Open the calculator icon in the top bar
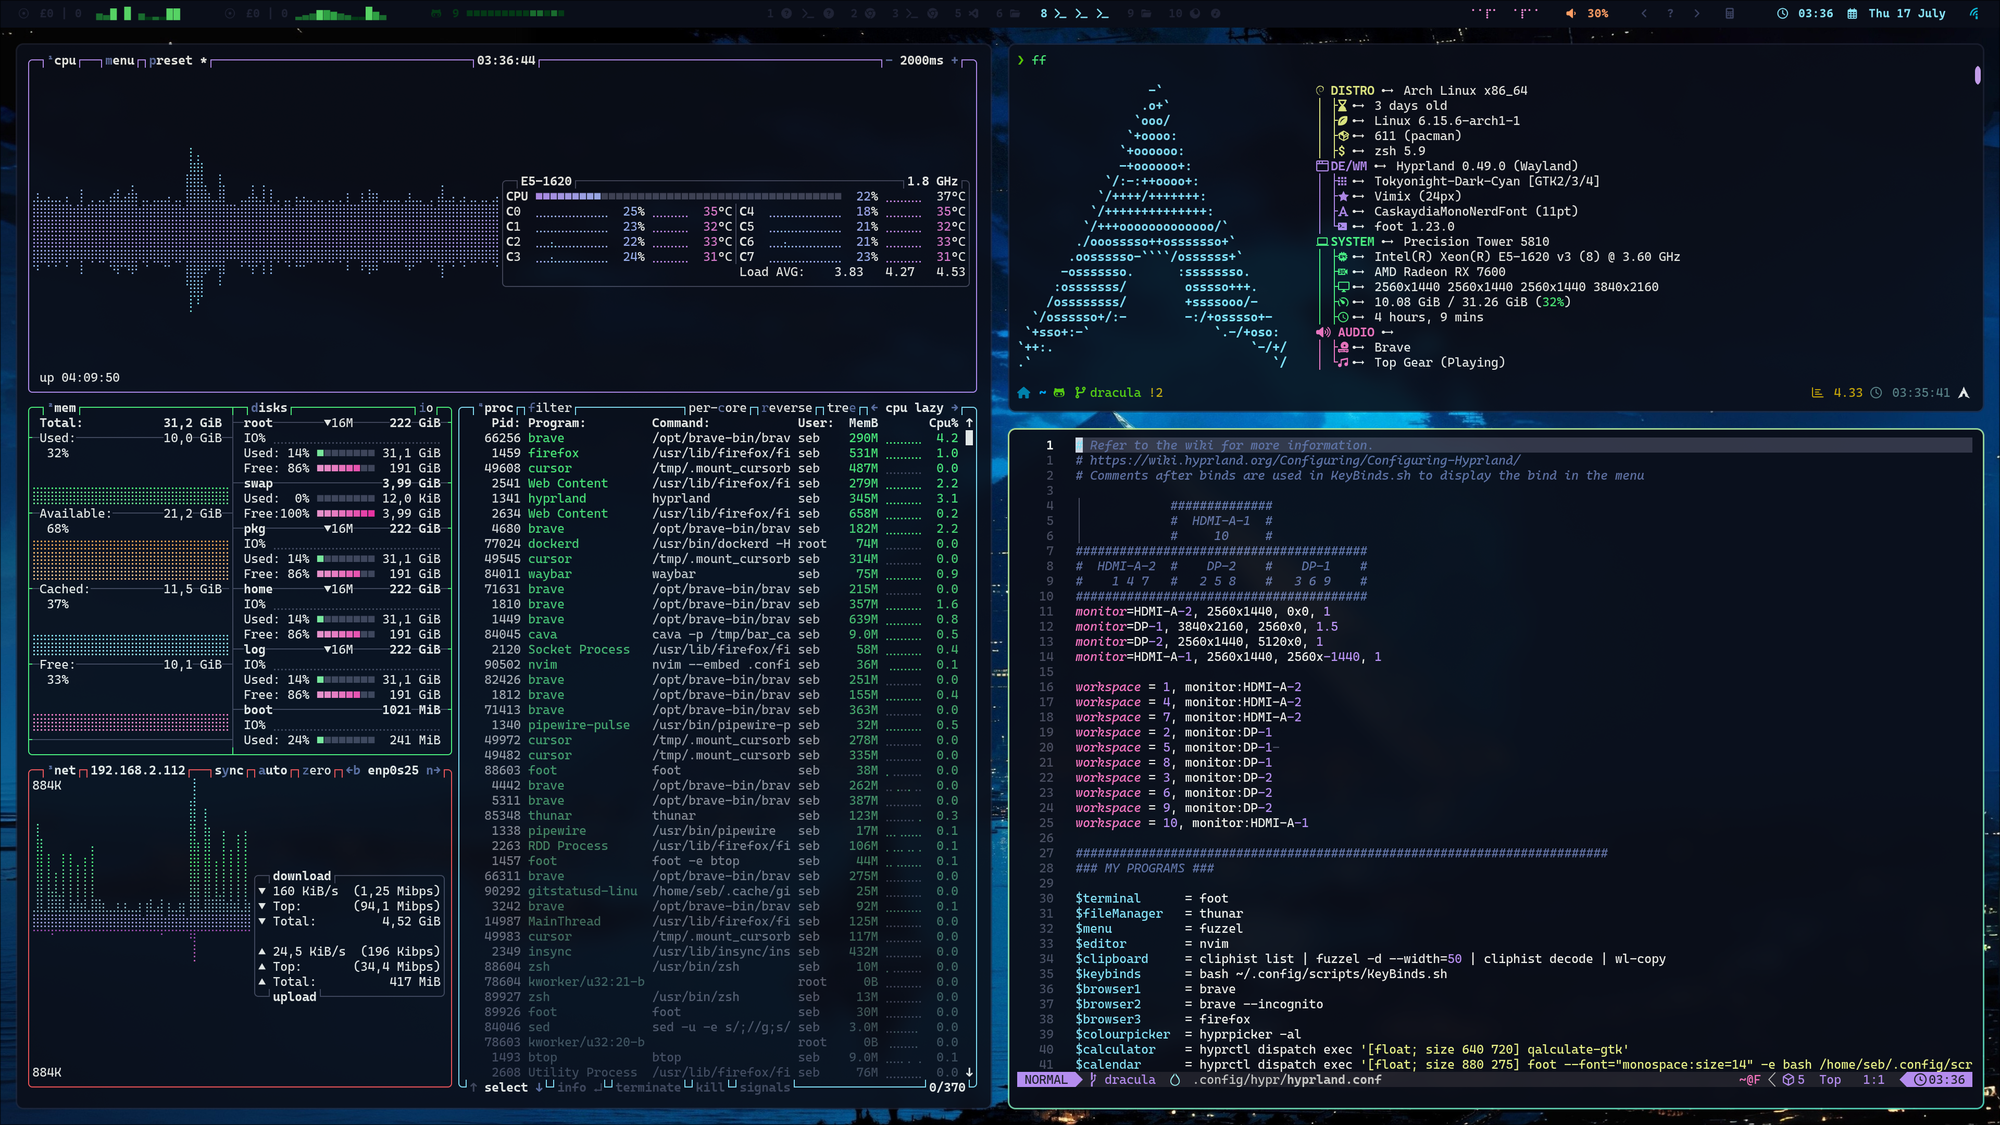This screenshot has height=1125, width=2000. [1729, 14]
